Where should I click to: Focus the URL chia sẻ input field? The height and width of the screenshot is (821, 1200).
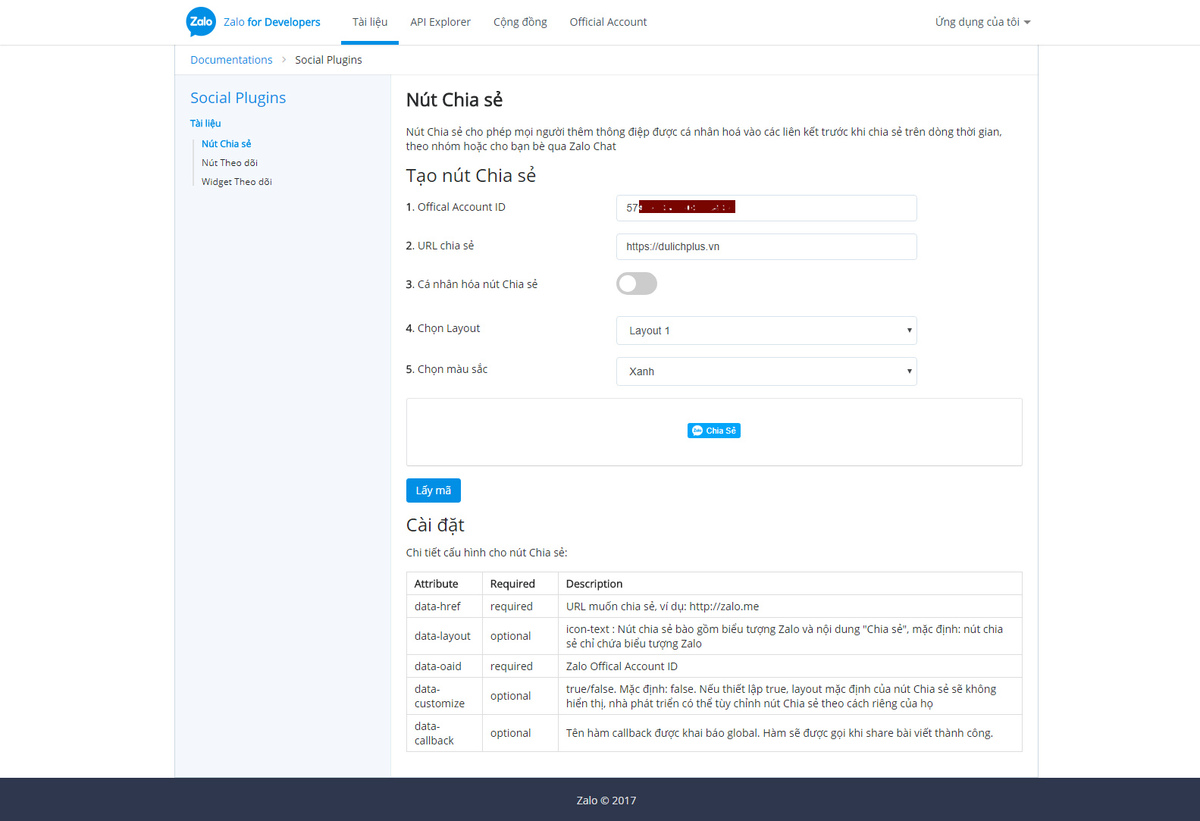click(x=766, y=247)
